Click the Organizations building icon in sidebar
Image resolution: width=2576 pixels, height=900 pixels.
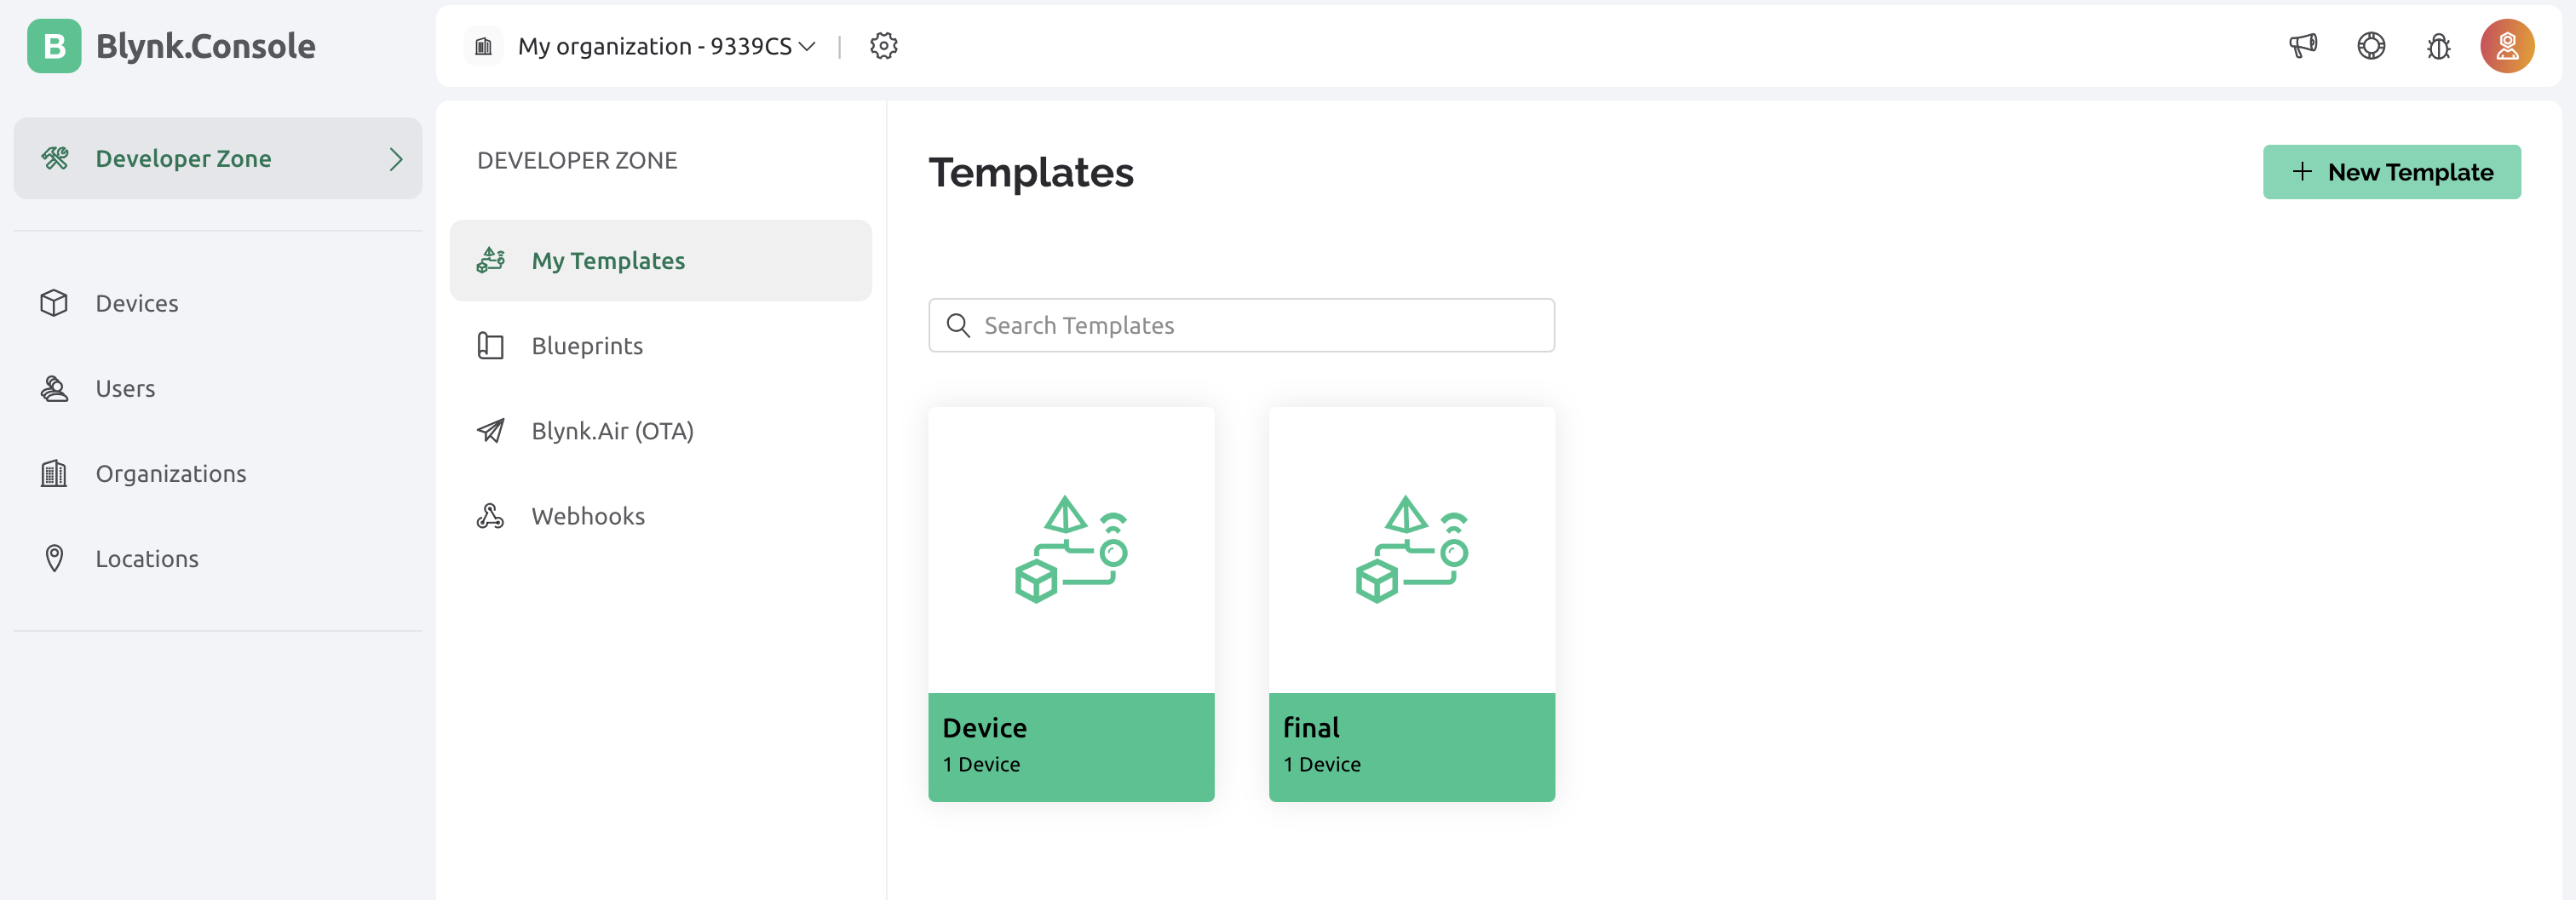[54, 473]
